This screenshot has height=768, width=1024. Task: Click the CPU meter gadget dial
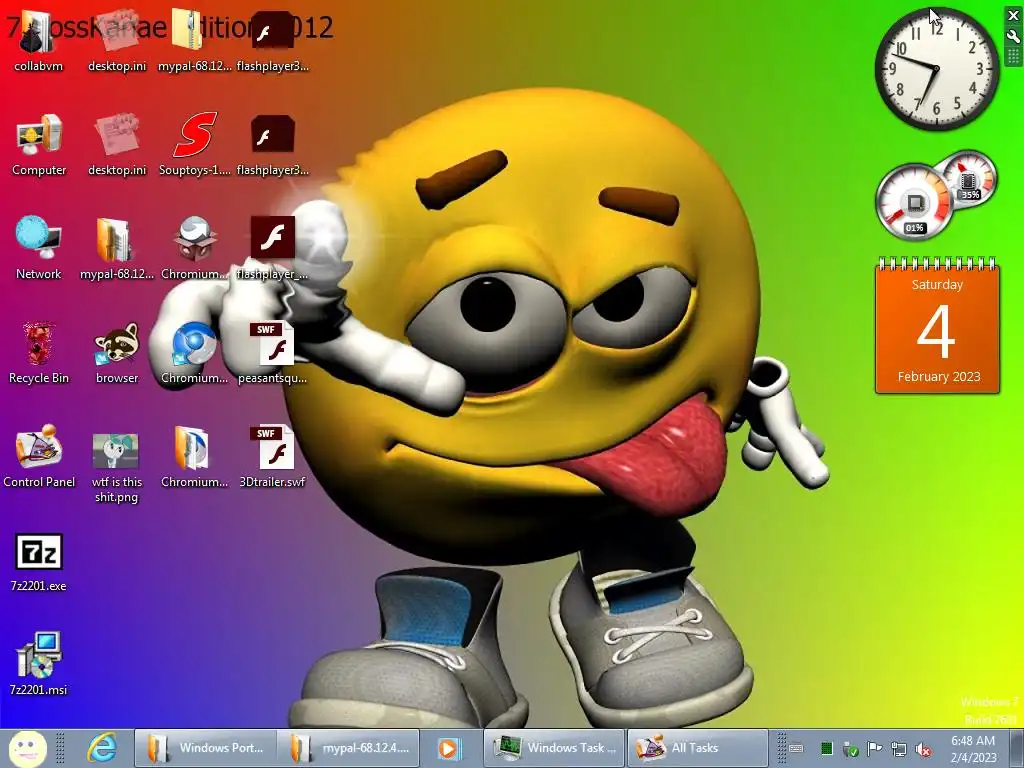coord(914,201)
